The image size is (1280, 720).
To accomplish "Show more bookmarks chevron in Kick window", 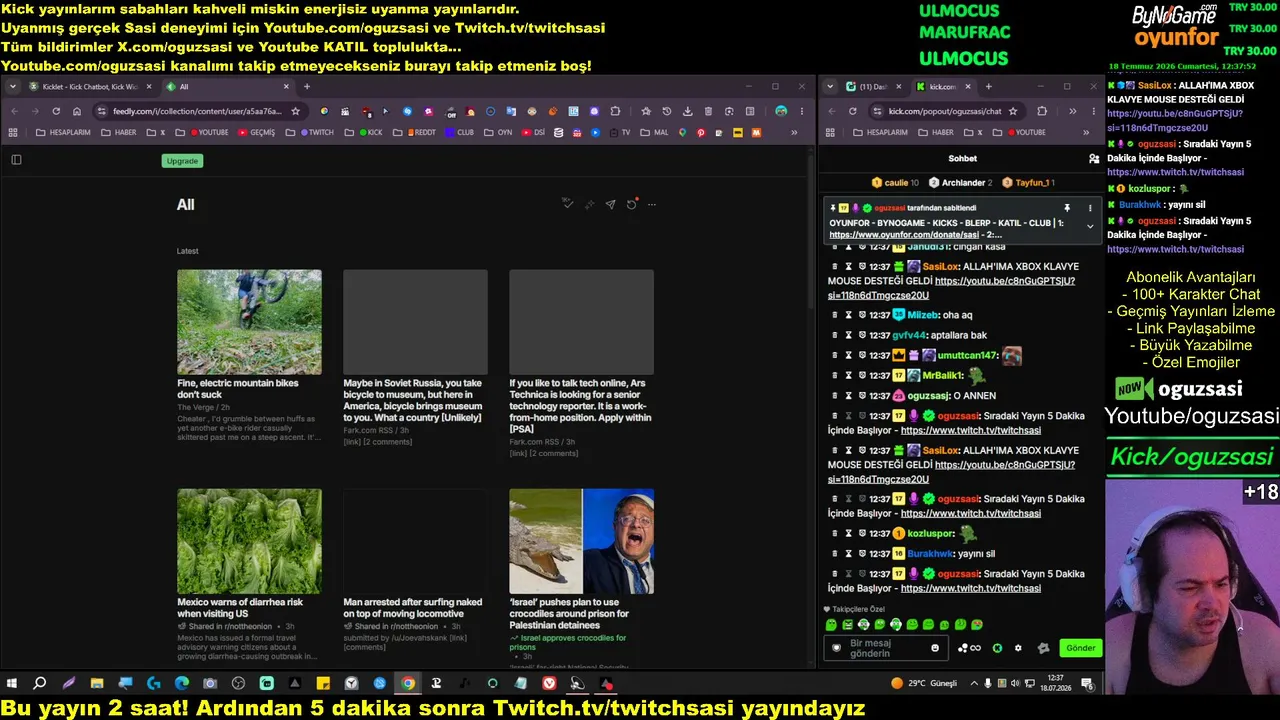I will pos(1085,132).
